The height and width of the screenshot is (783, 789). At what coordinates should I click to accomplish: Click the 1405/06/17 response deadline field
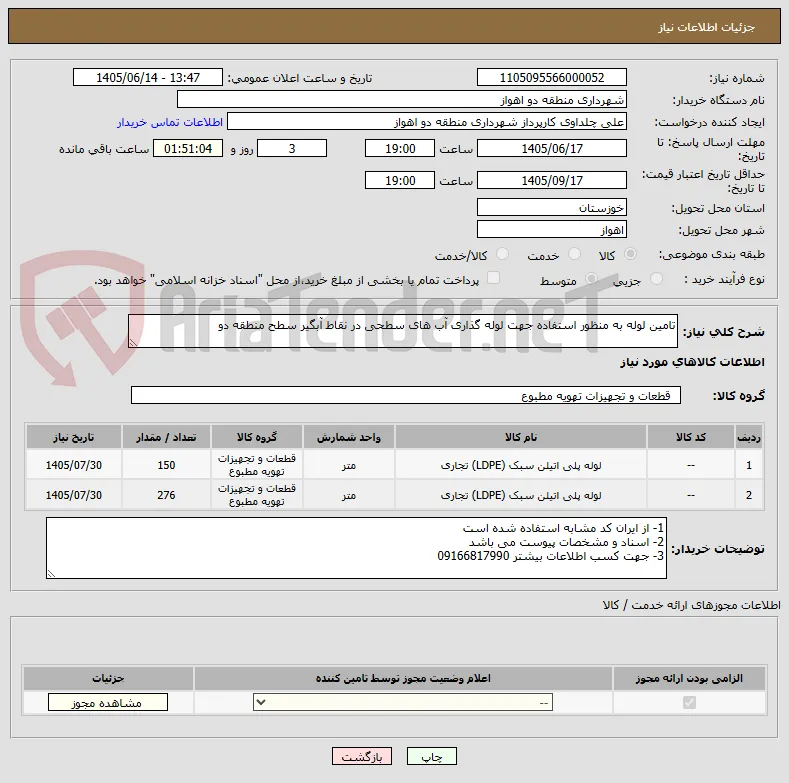click(551, 148)
